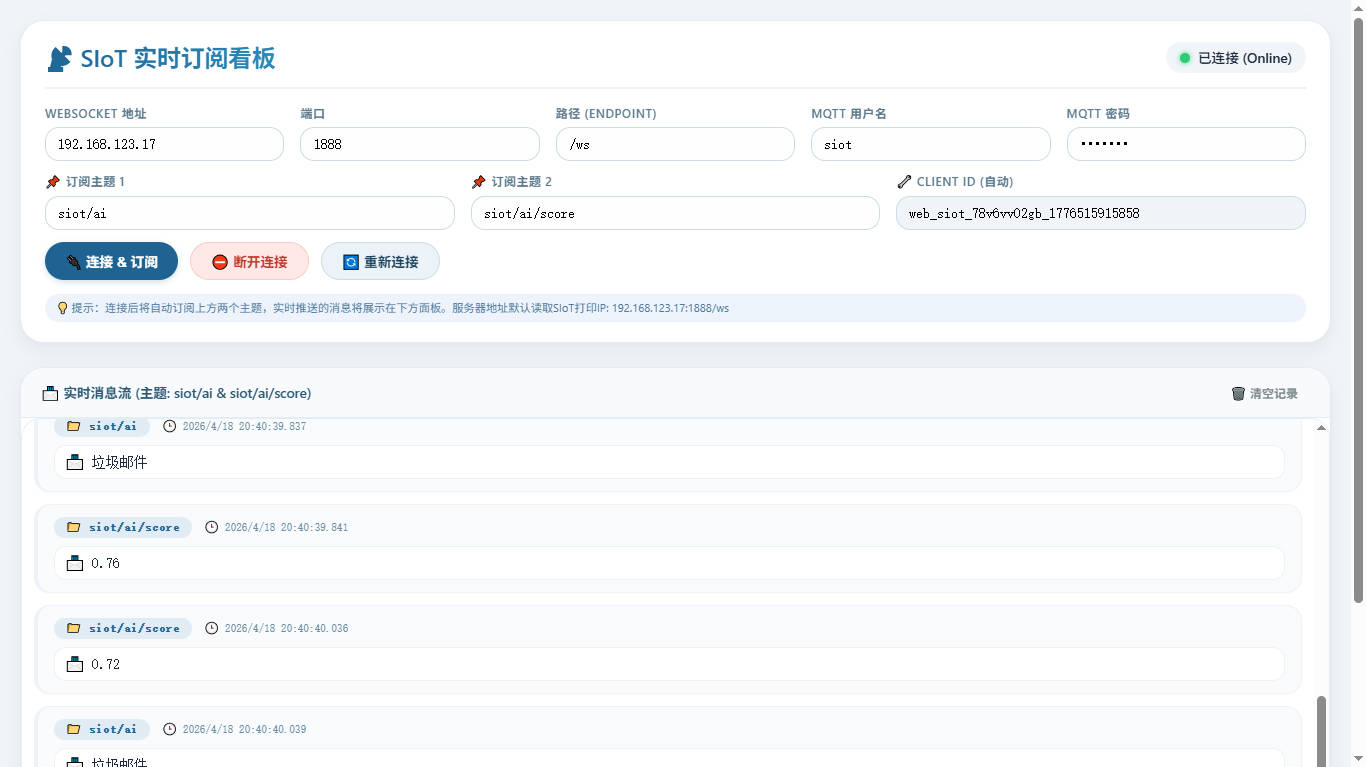
Task: Click the message icon beside 垃圾邮件 in the 20:40:39.837 card
Action: [75, 462]
